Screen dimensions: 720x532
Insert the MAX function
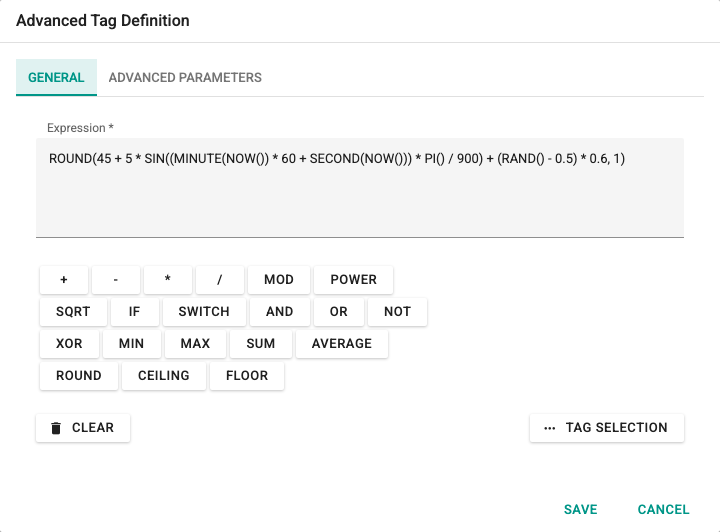[x=195, y=344]
